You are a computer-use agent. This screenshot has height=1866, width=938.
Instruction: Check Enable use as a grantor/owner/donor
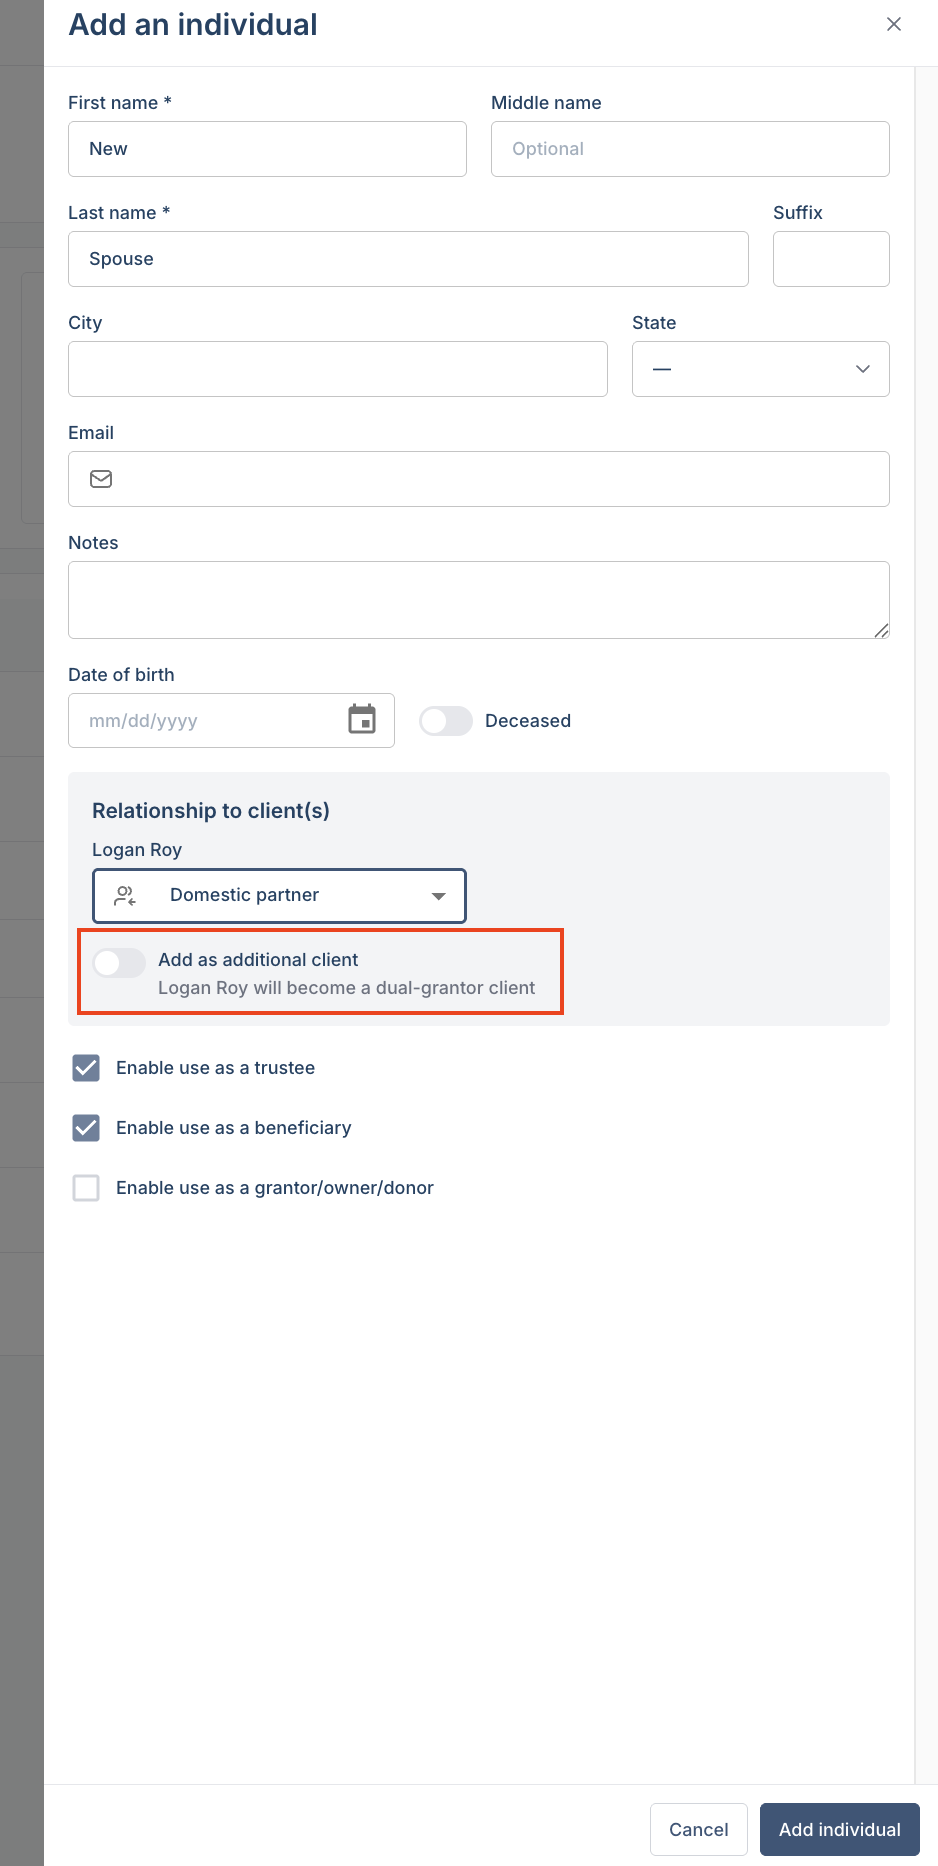86,1188
